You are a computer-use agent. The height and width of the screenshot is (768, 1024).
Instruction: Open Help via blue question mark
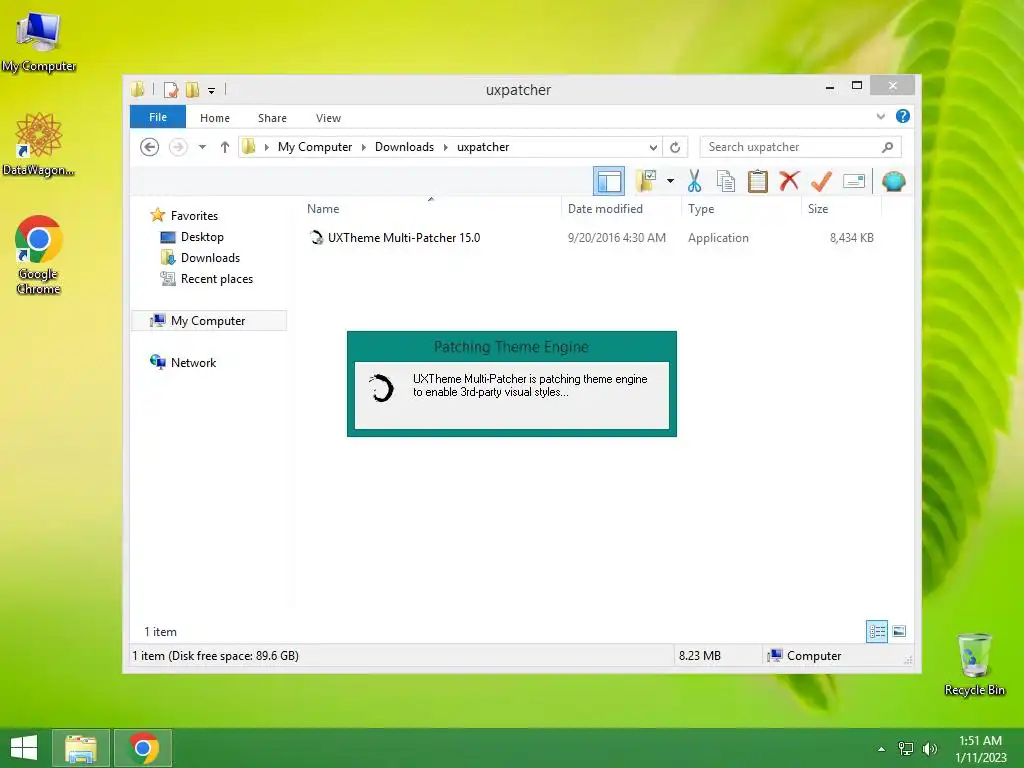pyautogui.click(x=903, y=116)
